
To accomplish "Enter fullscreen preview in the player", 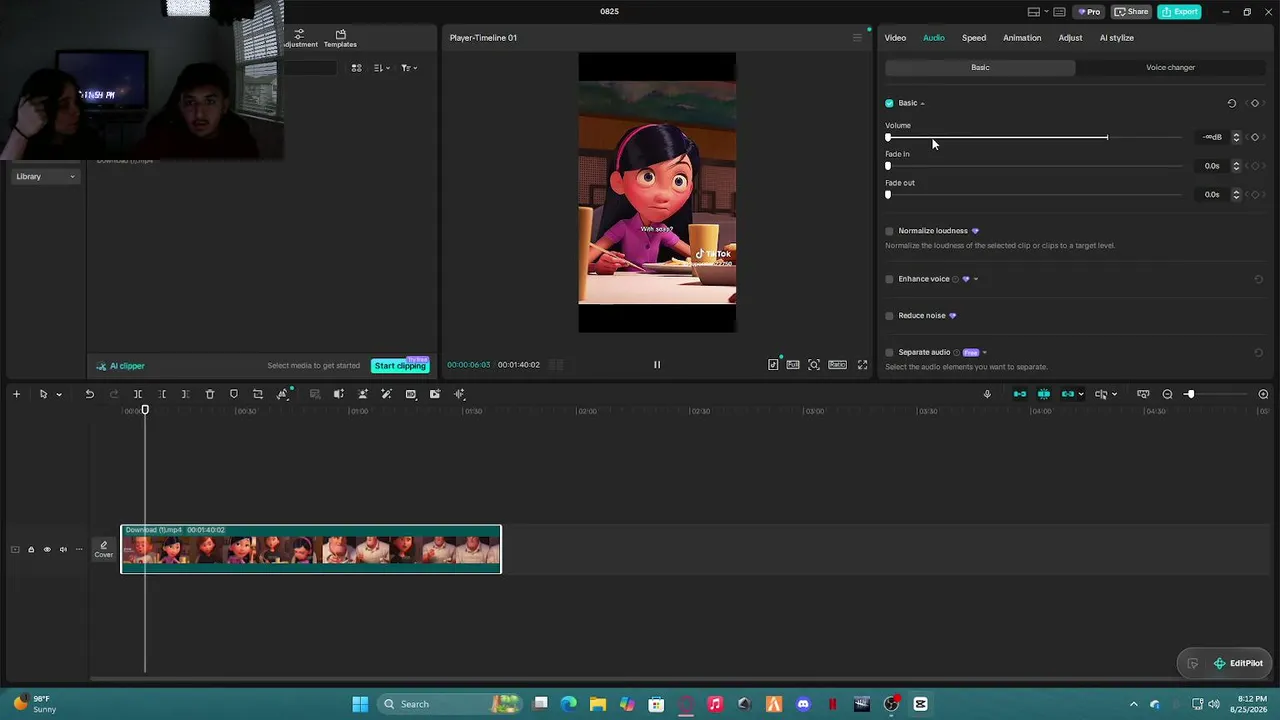I will (862, 365).
